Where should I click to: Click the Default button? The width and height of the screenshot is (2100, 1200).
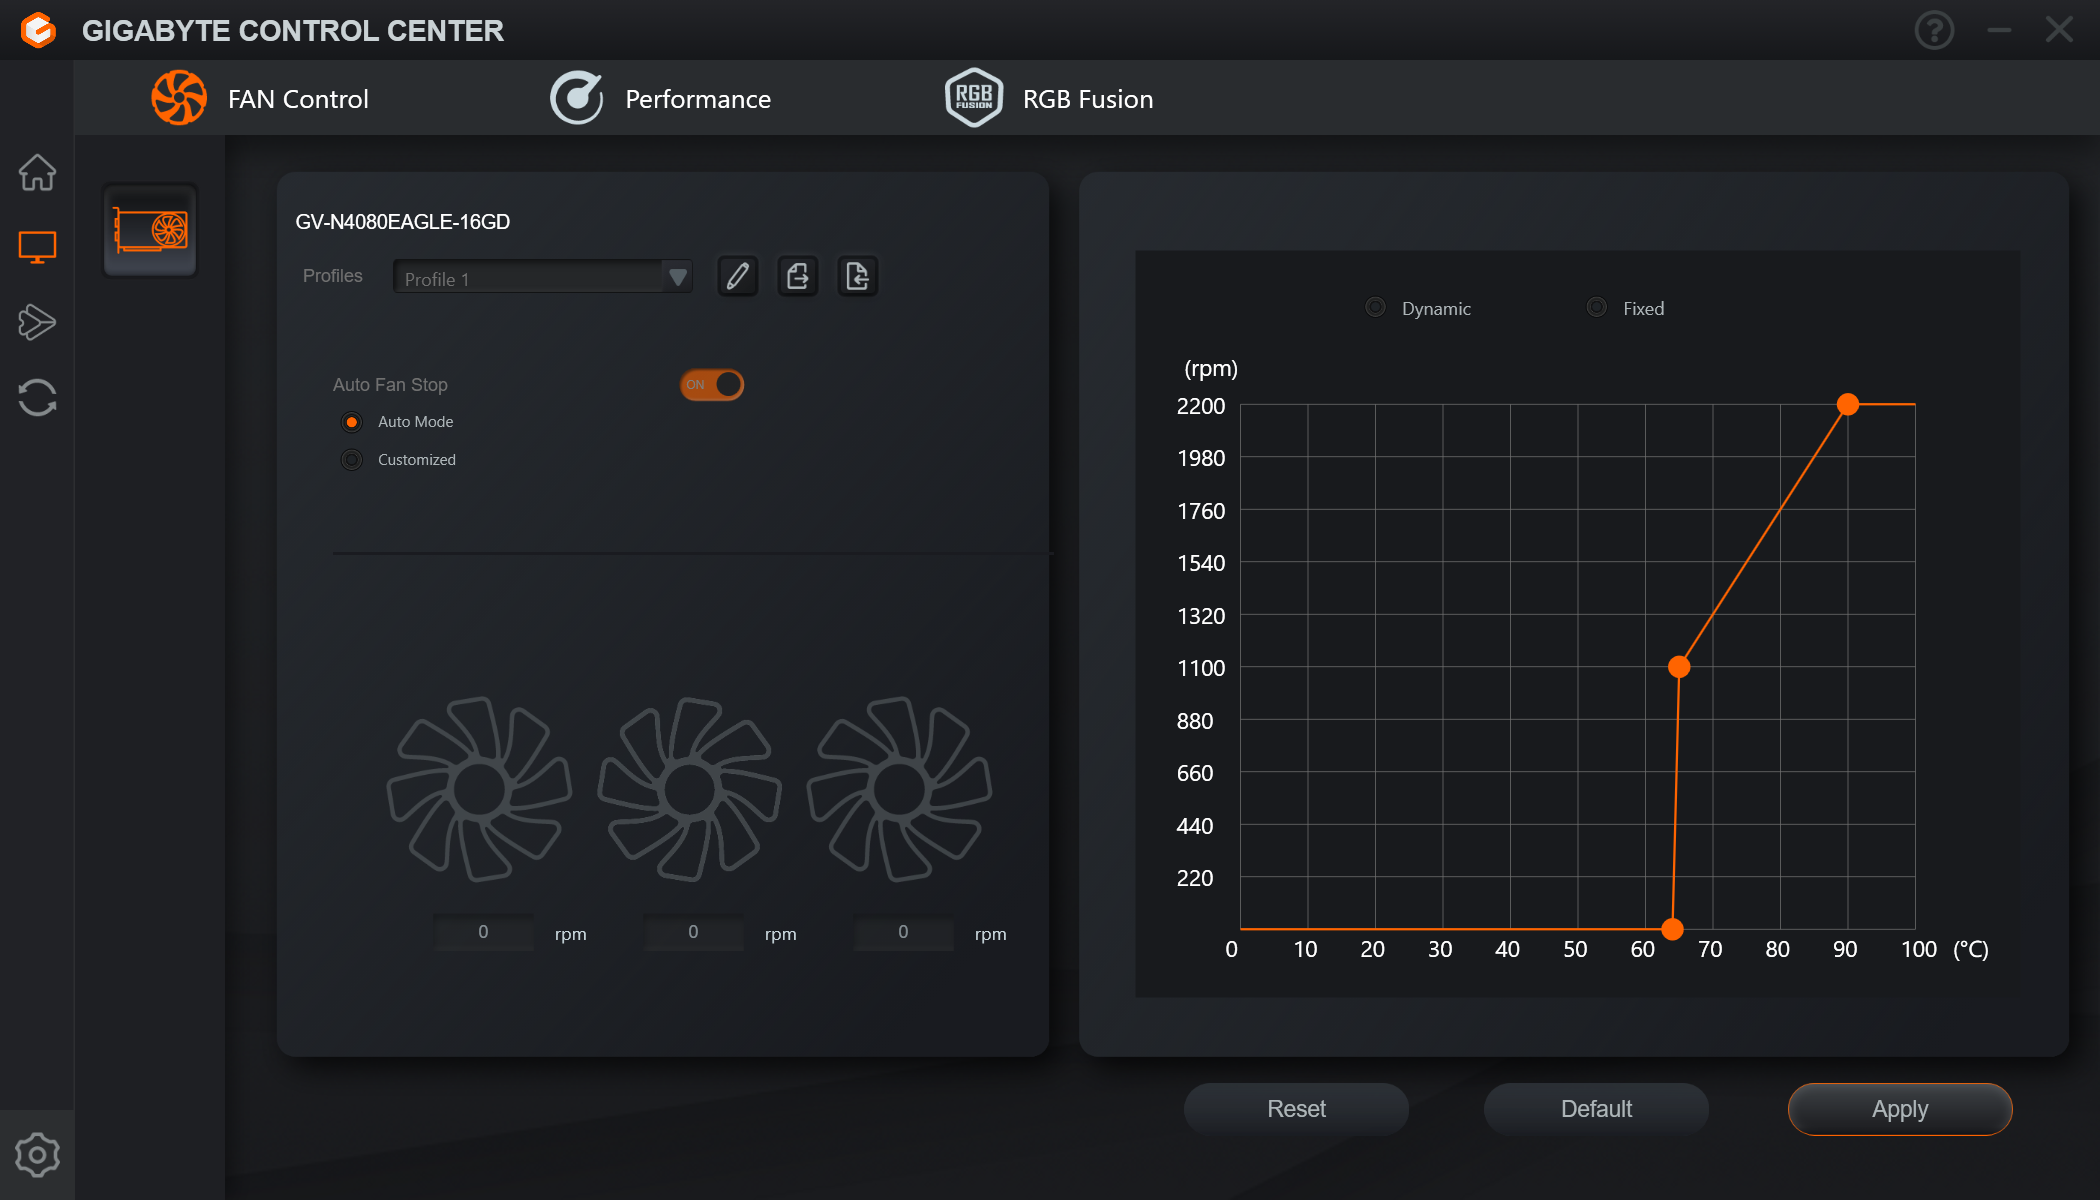pos(1596,1109)
